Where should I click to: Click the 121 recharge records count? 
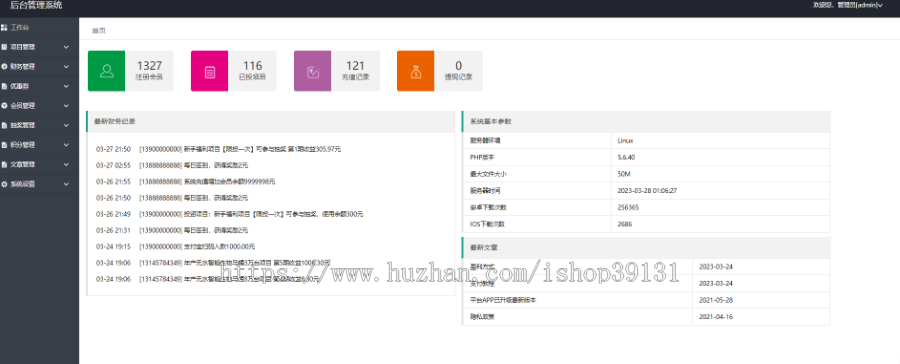355,65
